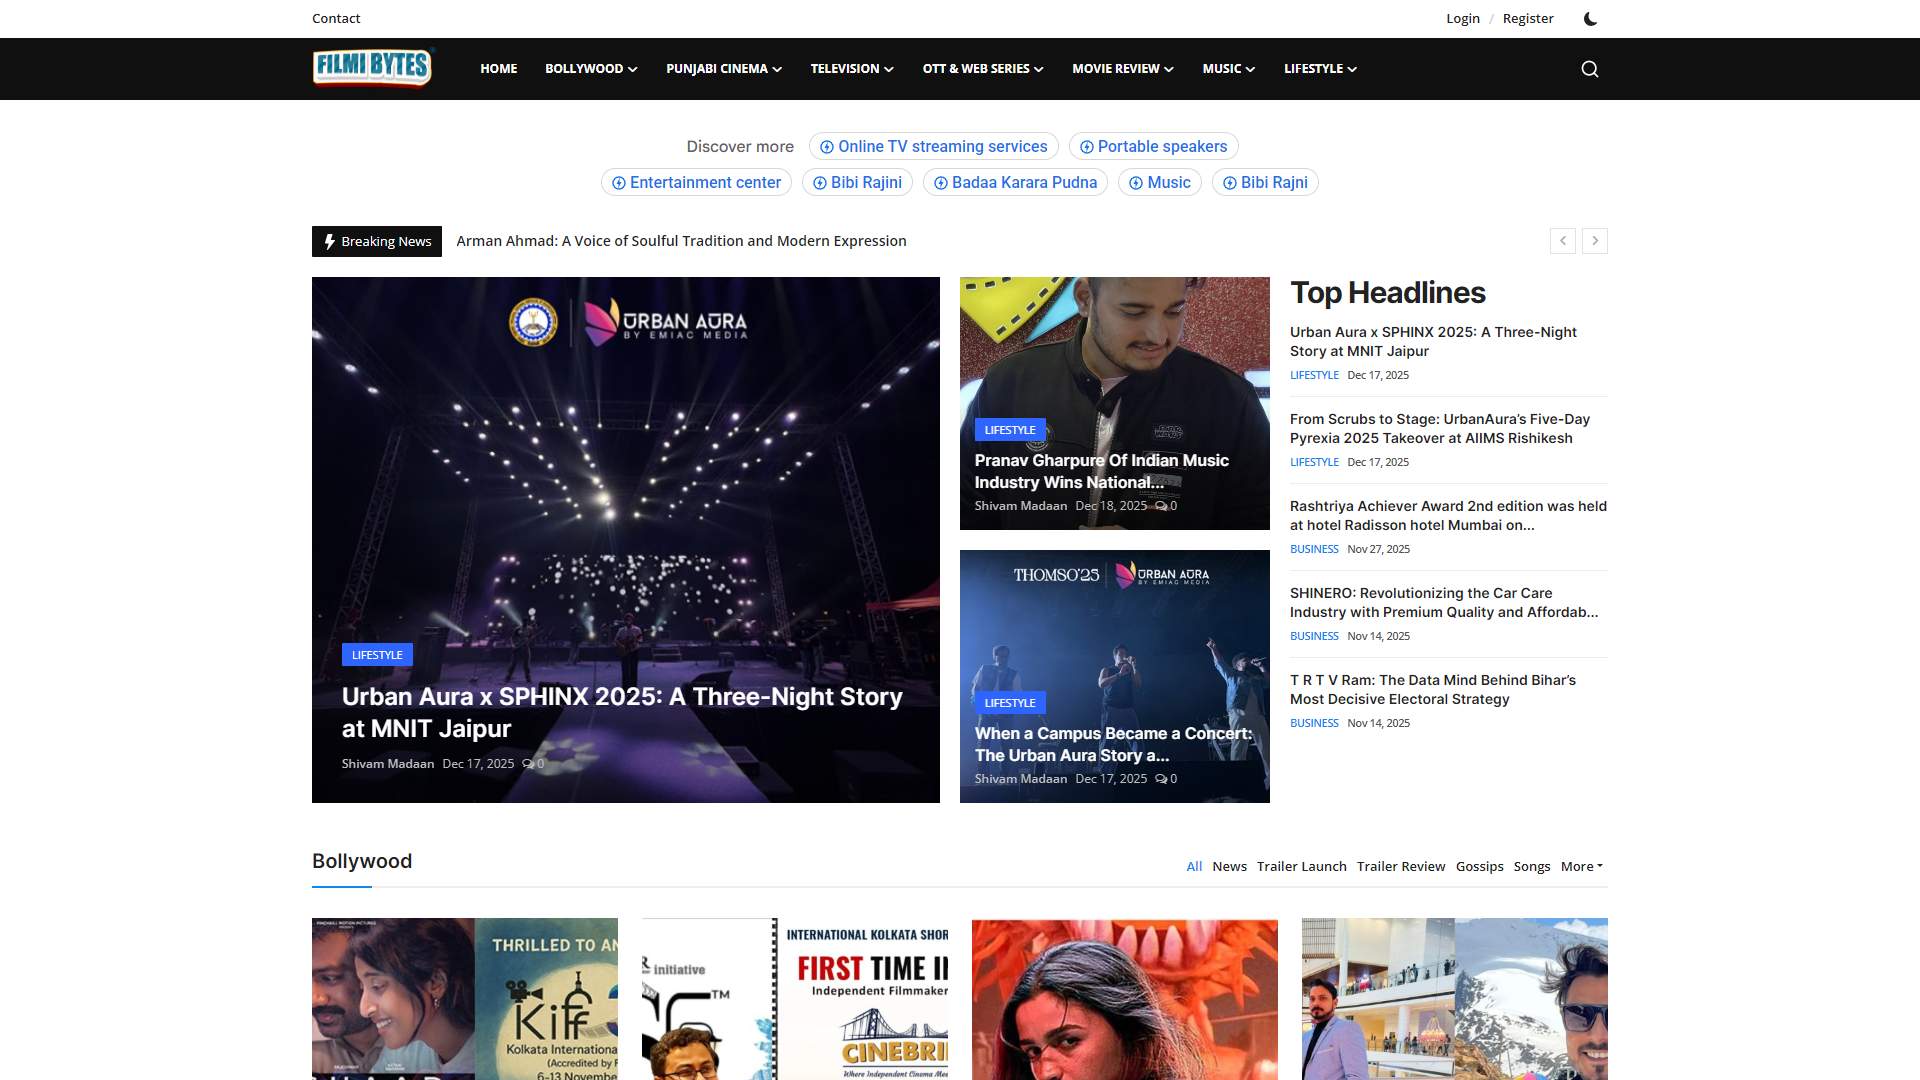Open the More dropdown in Bollywood section
1920x1080 pixels.
click(1581, 866)
